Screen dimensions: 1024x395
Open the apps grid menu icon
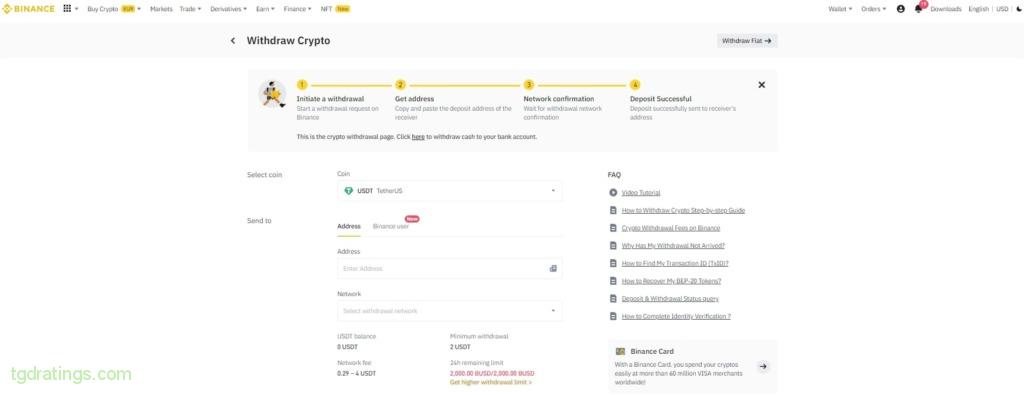pos(67,8)
